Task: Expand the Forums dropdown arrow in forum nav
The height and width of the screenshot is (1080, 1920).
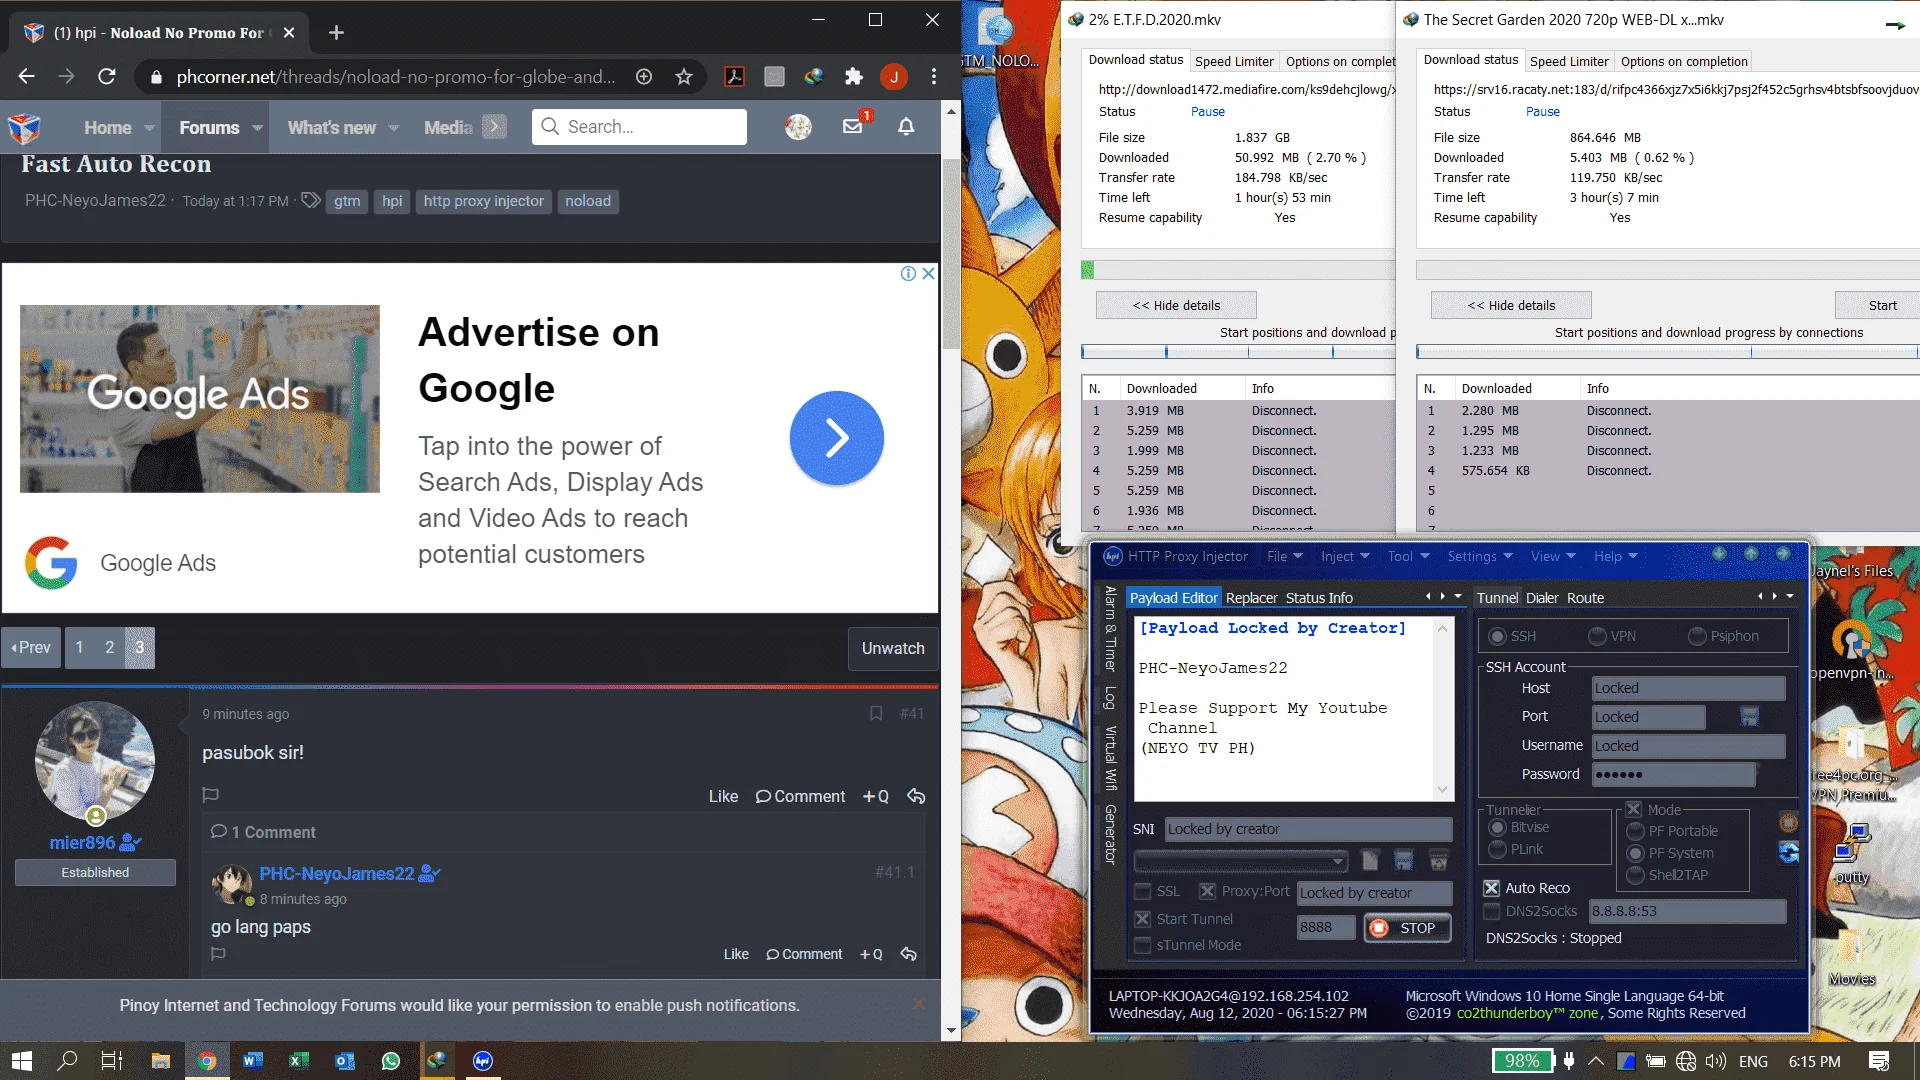Action: tap(257, 128)
